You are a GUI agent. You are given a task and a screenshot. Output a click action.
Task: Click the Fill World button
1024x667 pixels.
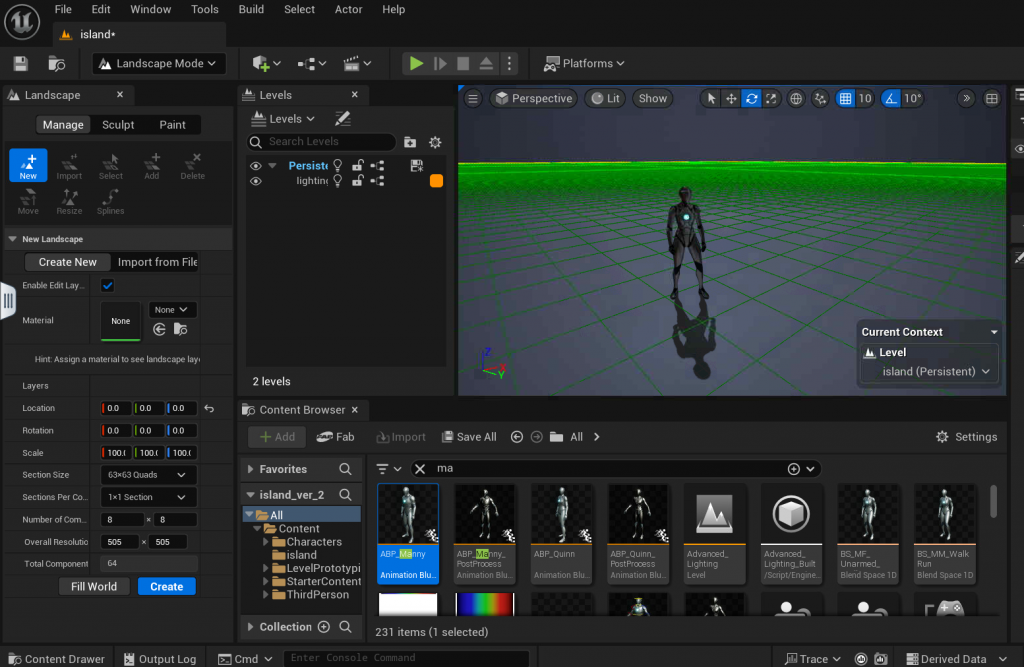[x=94, y=587]
